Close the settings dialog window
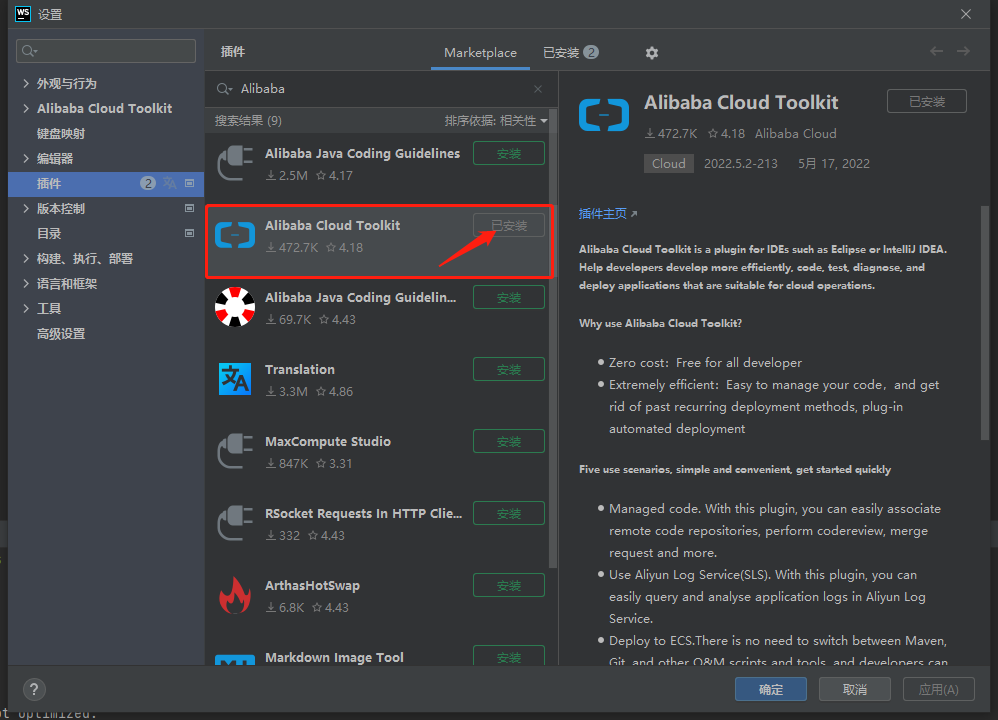Image resolution: width=998 pixels, height=720 pixels. [966, 14]
